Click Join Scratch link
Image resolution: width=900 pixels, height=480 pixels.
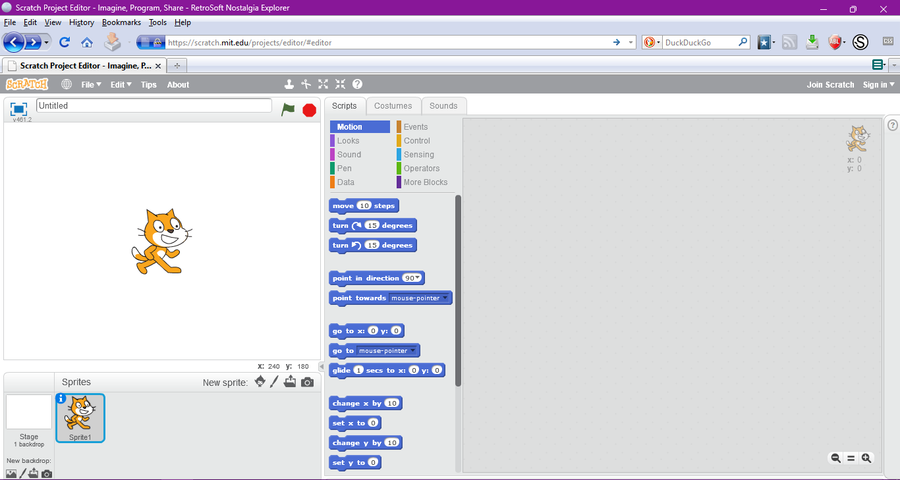(x=830, y=84)
